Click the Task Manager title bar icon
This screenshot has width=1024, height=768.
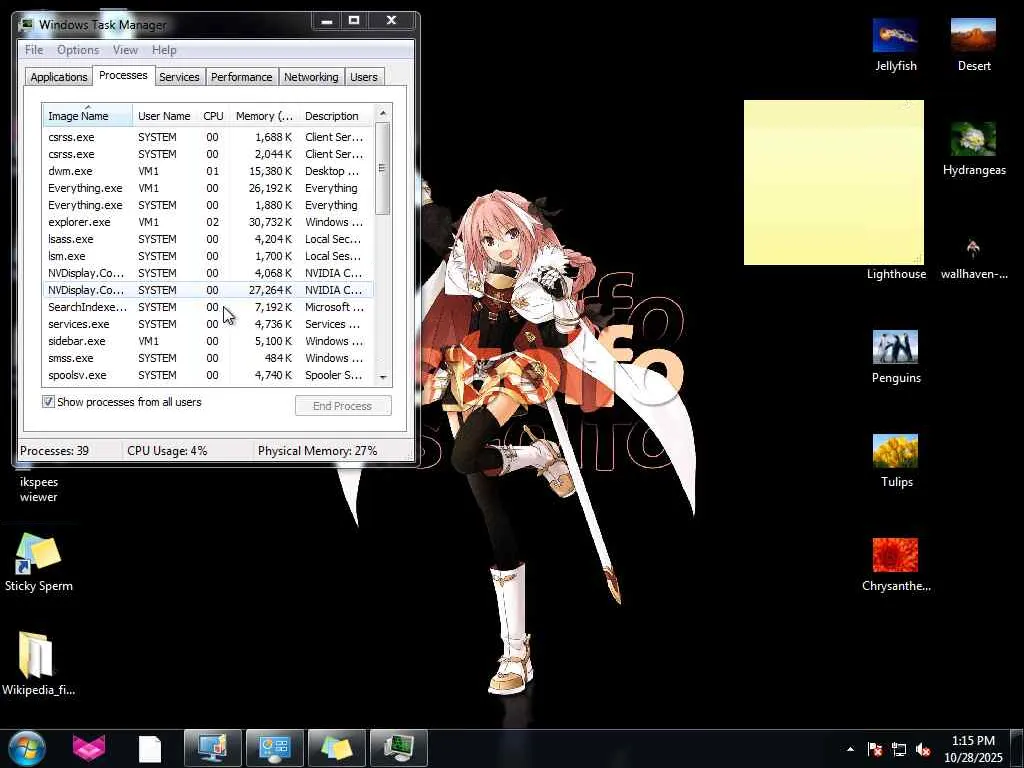tap(26, 24)
